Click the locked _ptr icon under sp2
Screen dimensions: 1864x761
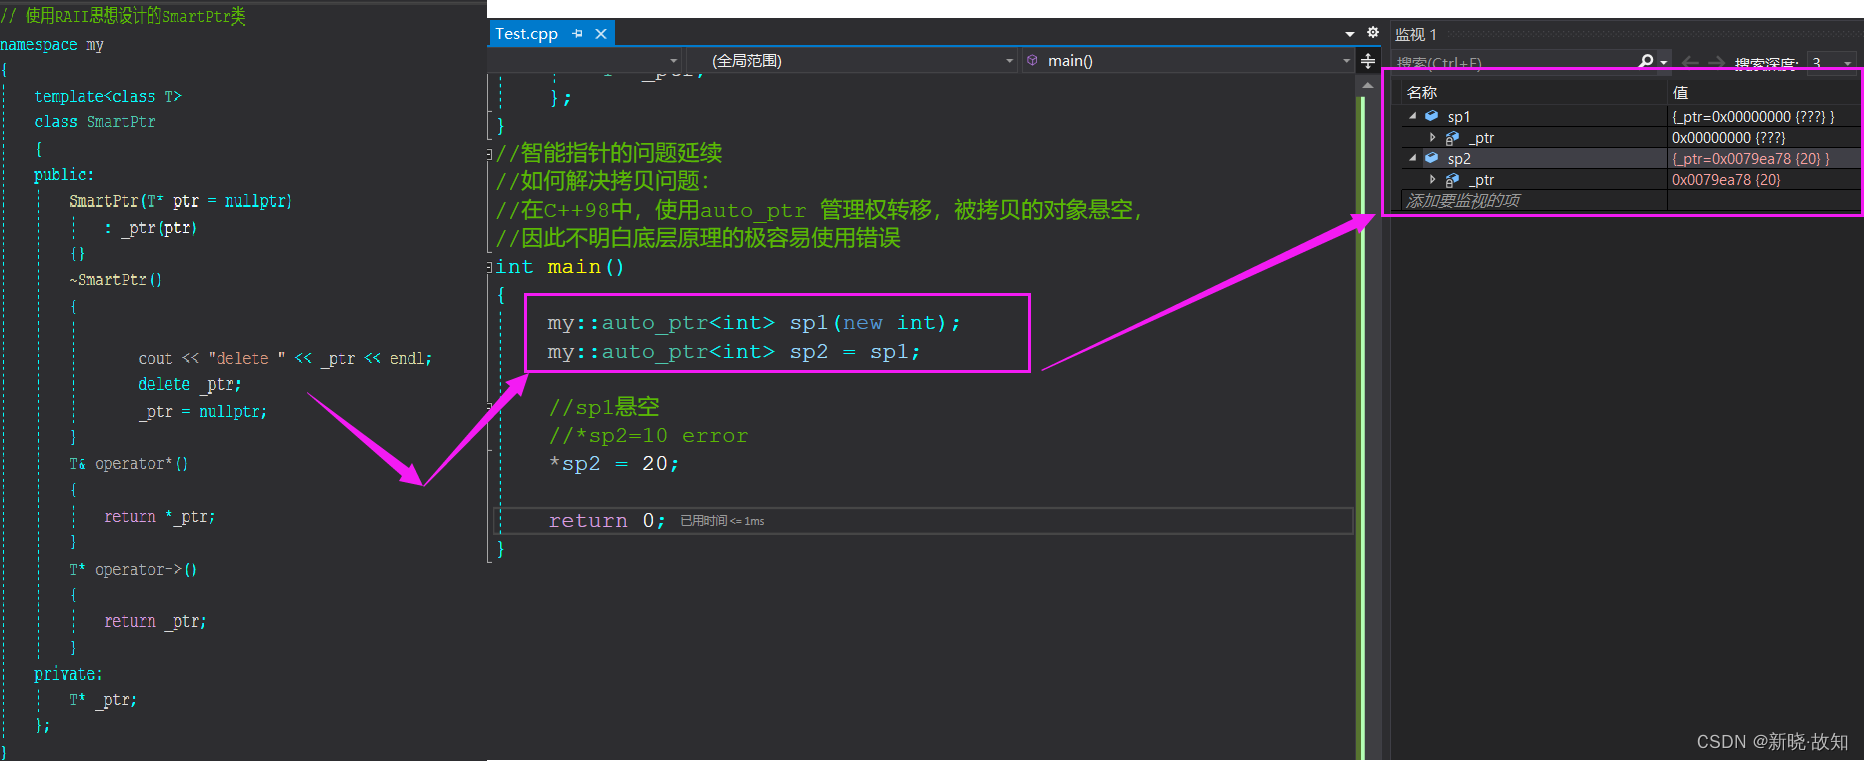[1452, 180]
